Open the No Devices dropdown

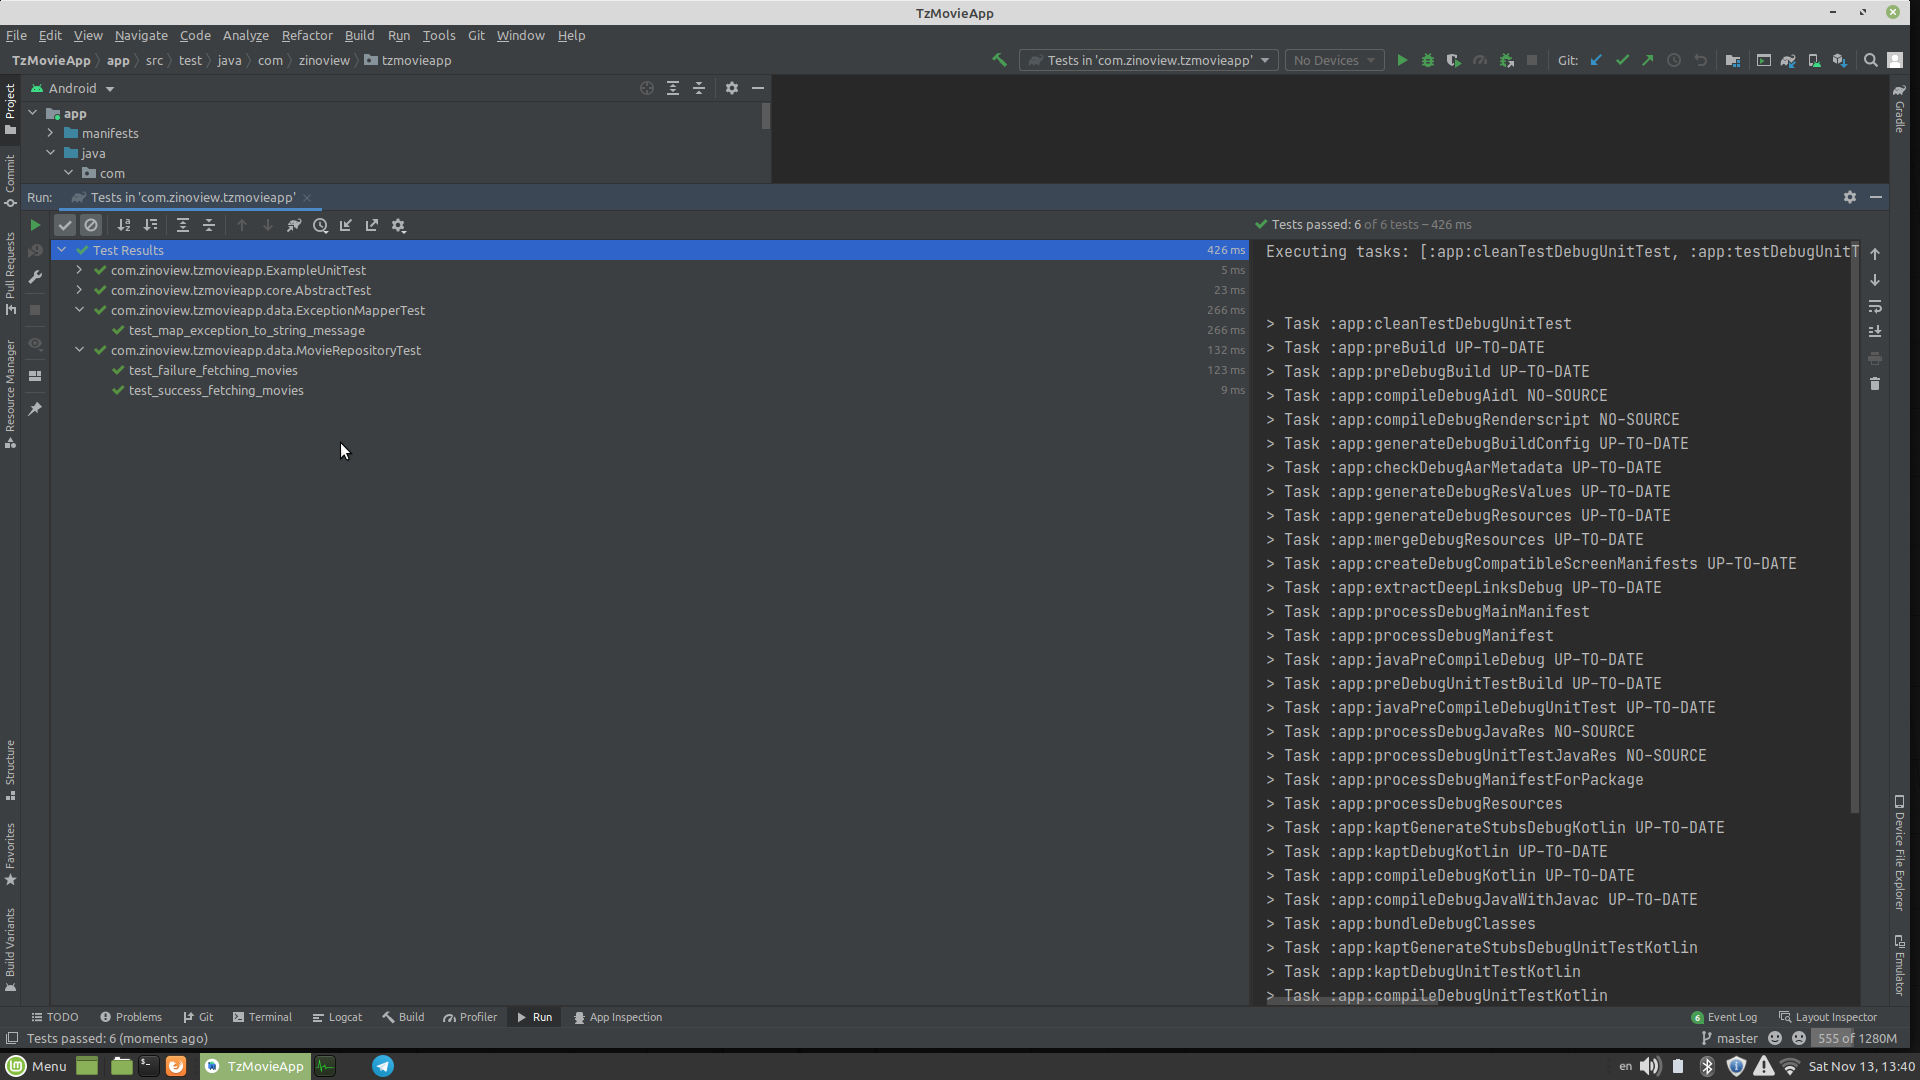pyautogui.click(x=1334, y=60)
